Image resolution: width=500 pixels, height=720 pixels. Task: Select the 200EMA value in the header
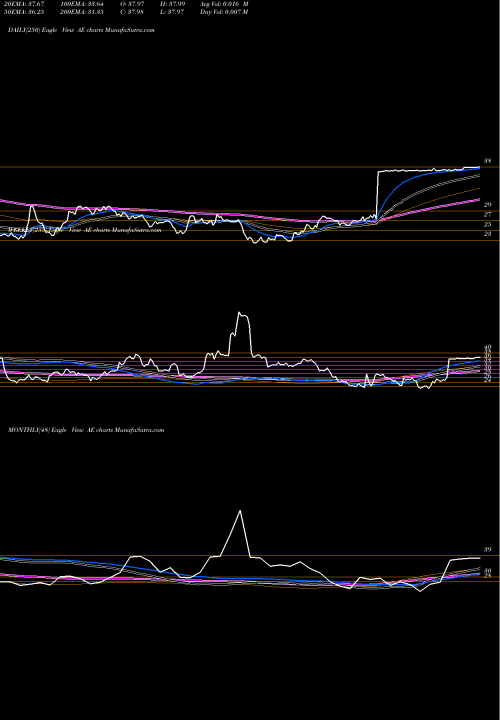84,12
